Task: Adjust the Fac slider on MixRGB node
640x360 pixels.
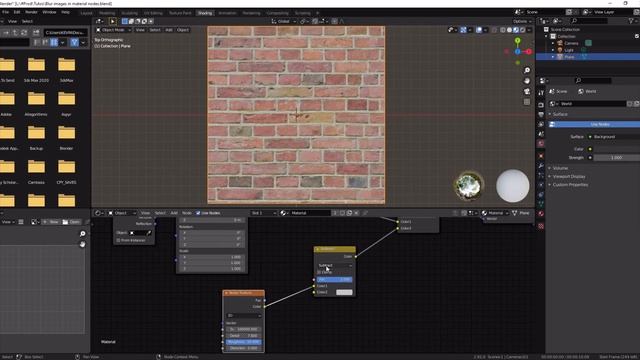Action: coord(335,280)
